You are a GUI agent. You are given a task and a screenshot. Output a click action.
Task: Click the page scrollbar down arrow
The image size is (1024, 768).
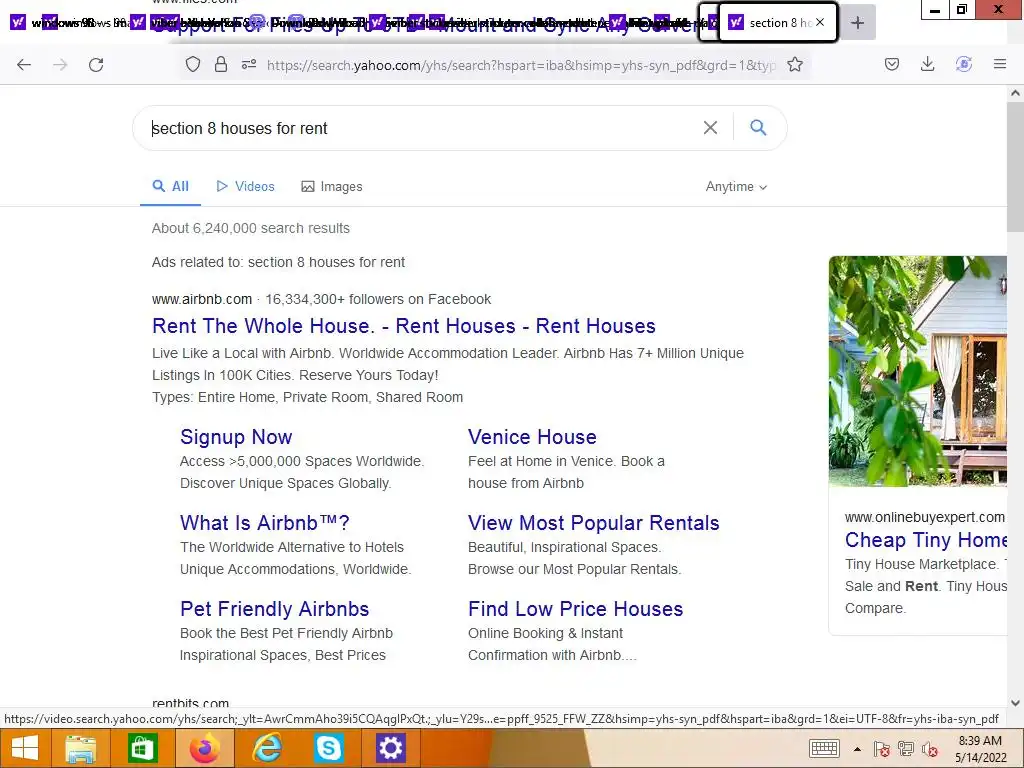coord(1015,703)
